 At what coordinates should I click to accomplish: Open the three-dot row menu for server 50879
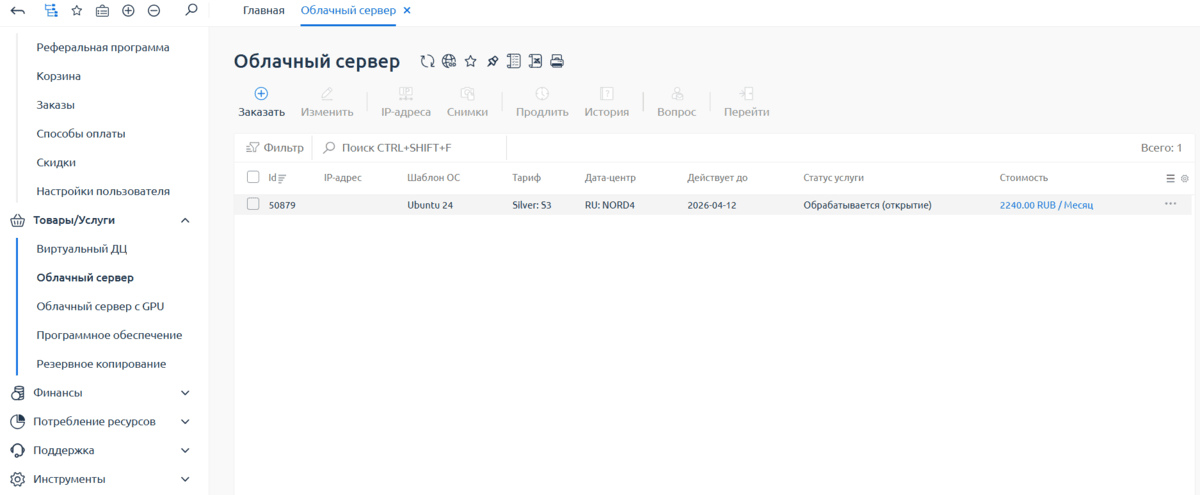[x=1170, y=204]
